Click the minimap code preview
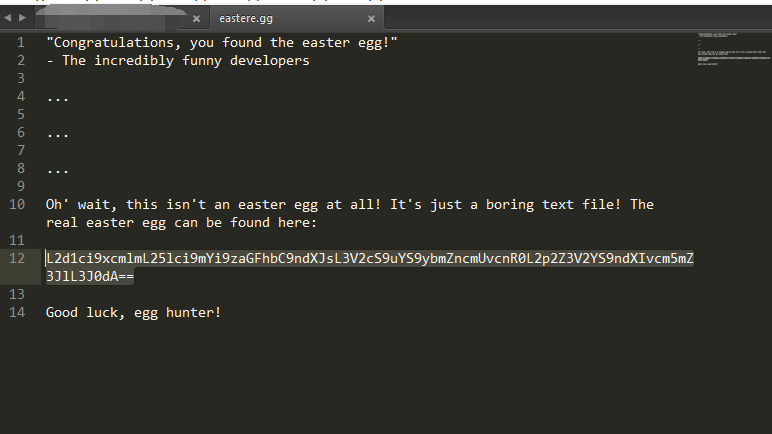772x434 pixels. [733, 48]
